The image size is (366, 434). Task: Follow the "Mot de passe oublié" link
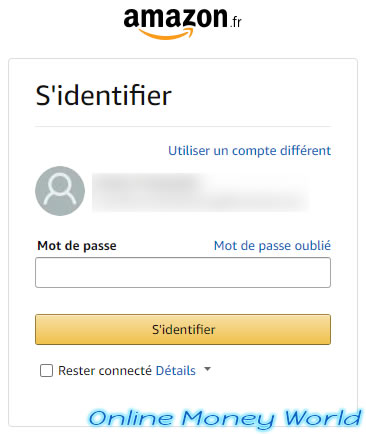(x=272, y=245)
